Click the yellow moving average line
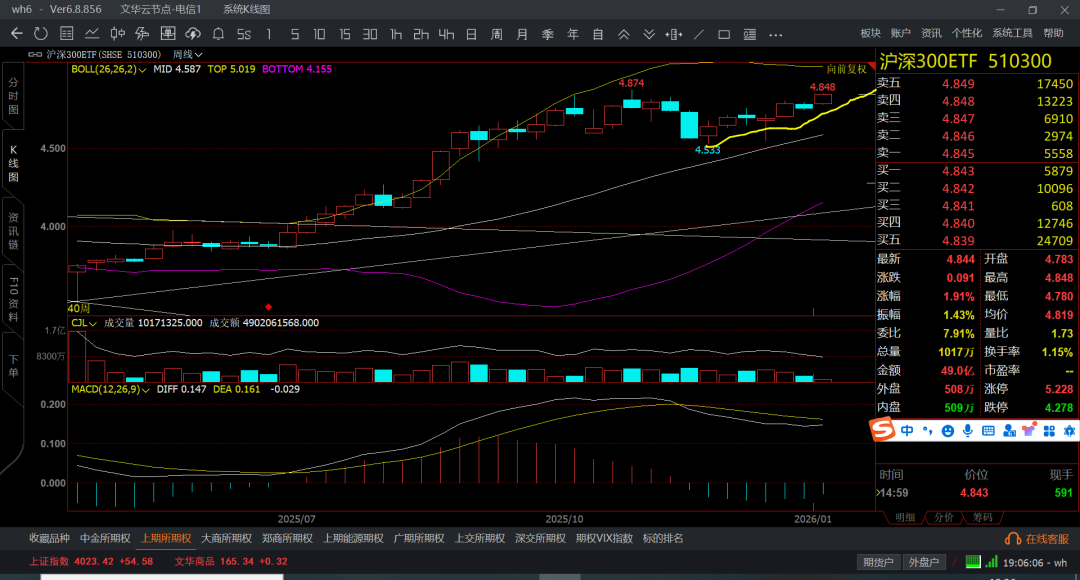The width and height of the screenshot is (1080, 580). 800,125
